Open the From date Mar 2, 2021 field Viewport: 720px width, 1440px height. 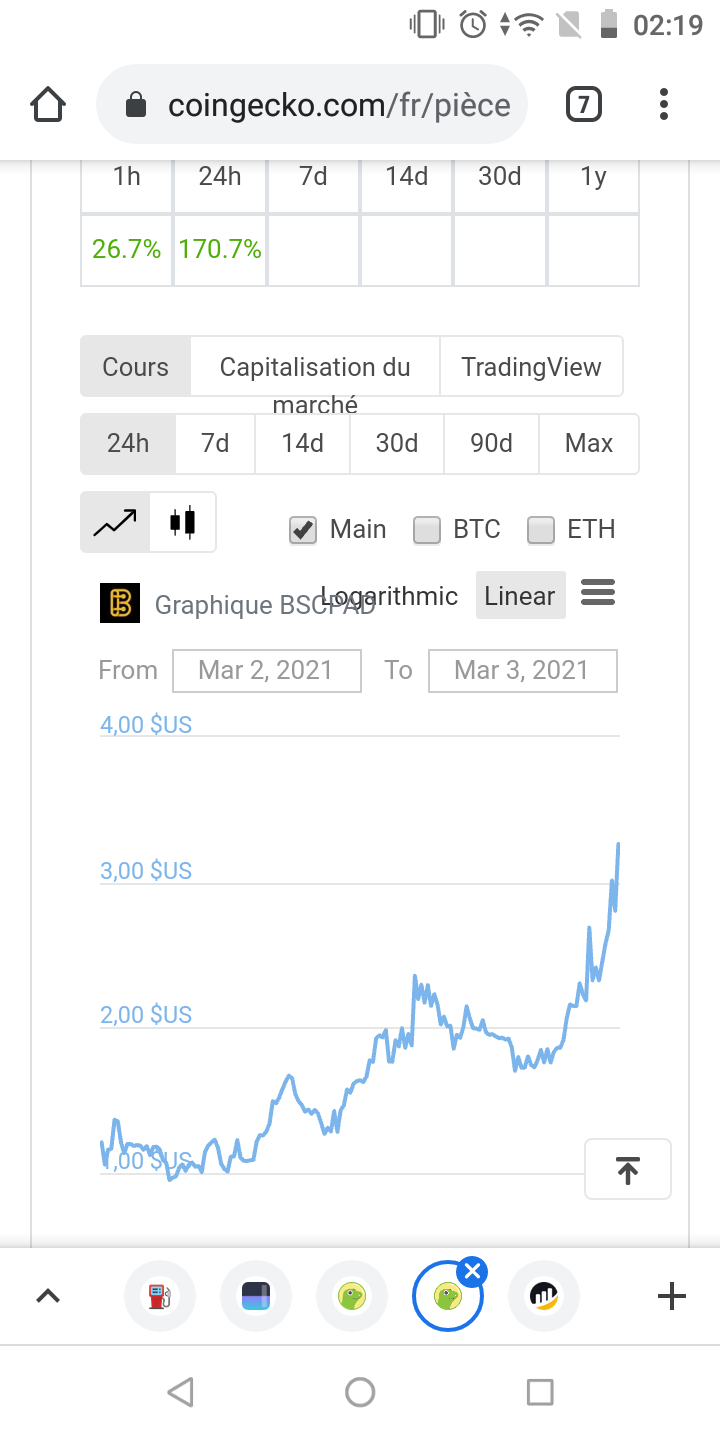pos(267,670)
